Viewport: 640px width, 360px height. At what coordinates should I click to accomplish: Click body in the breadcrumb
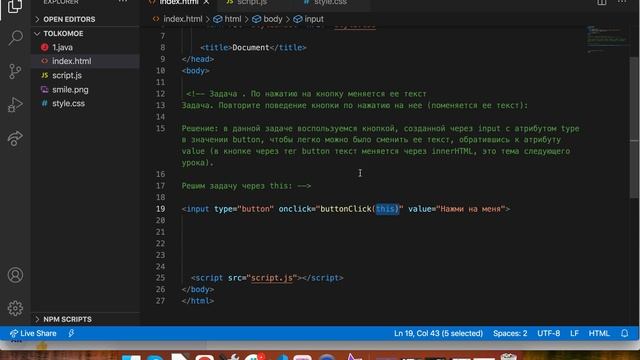coord(272,19)
